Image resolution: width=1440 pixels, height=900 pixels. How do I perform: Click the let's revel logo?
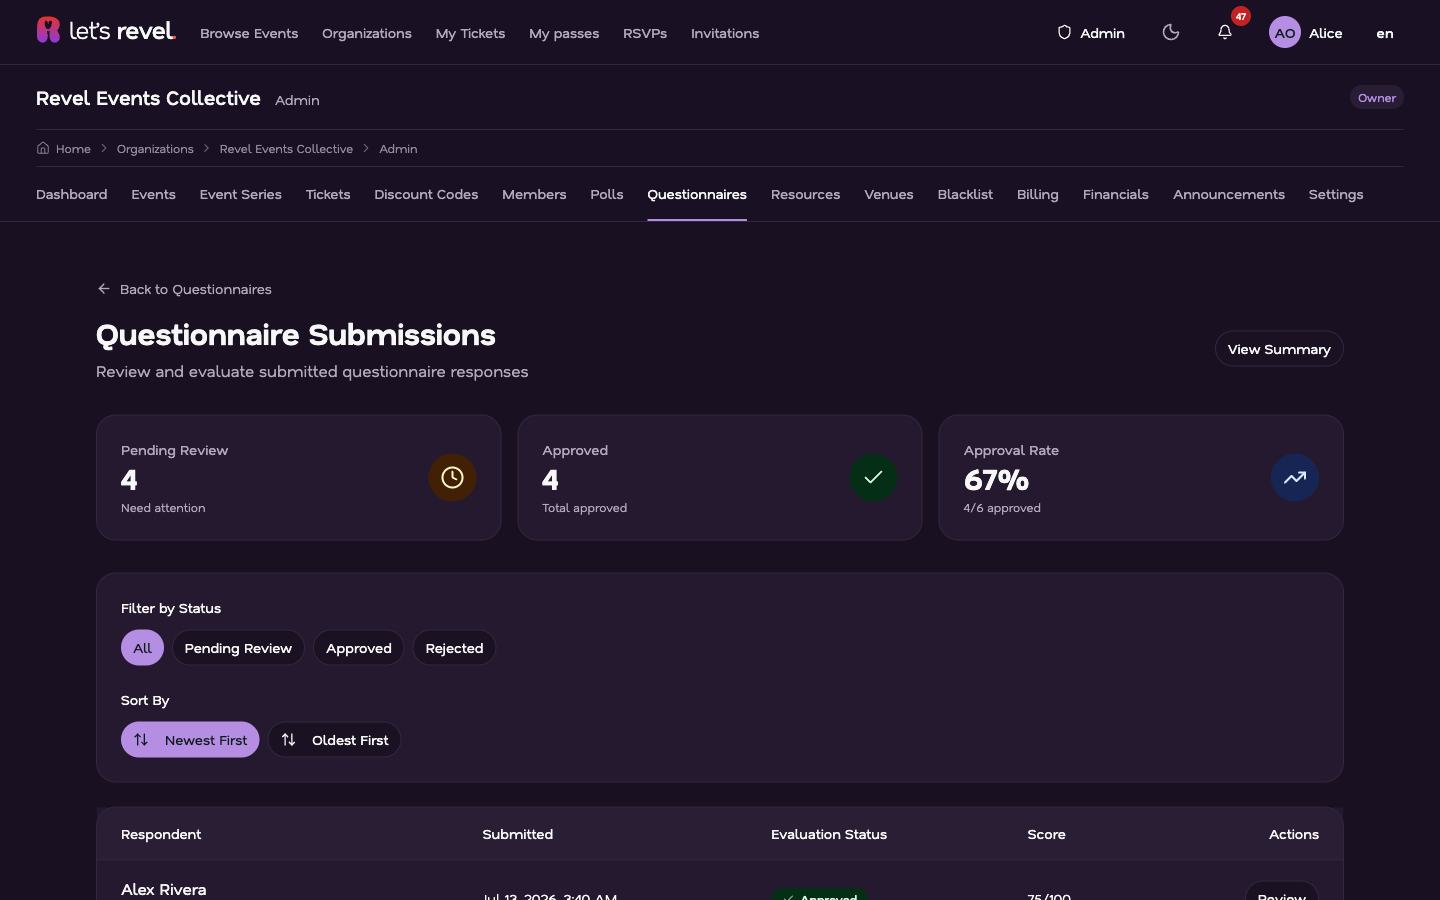click(106, 31)
